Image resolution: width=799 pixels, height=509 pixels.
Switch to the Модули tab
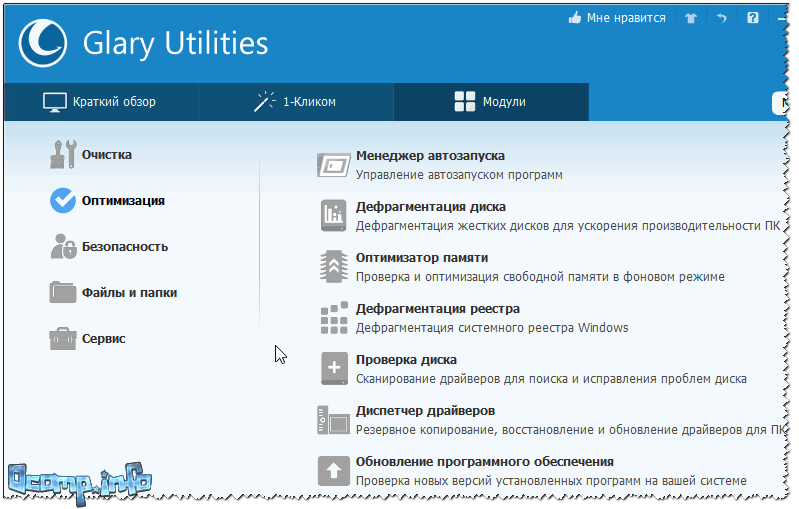[491, 102]
